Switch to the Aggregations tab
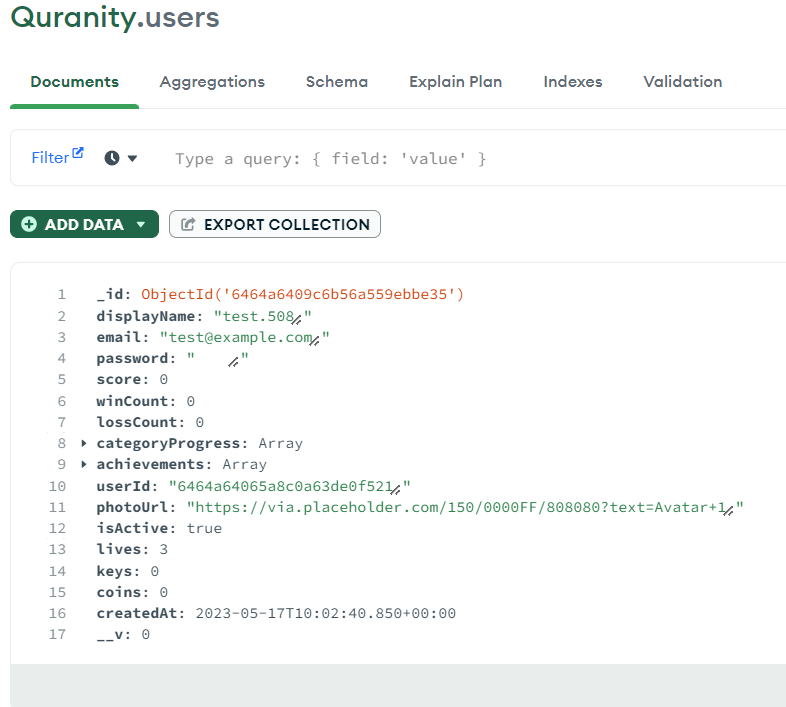The width and height of the screenshot is (786, 707). point(212,82)
